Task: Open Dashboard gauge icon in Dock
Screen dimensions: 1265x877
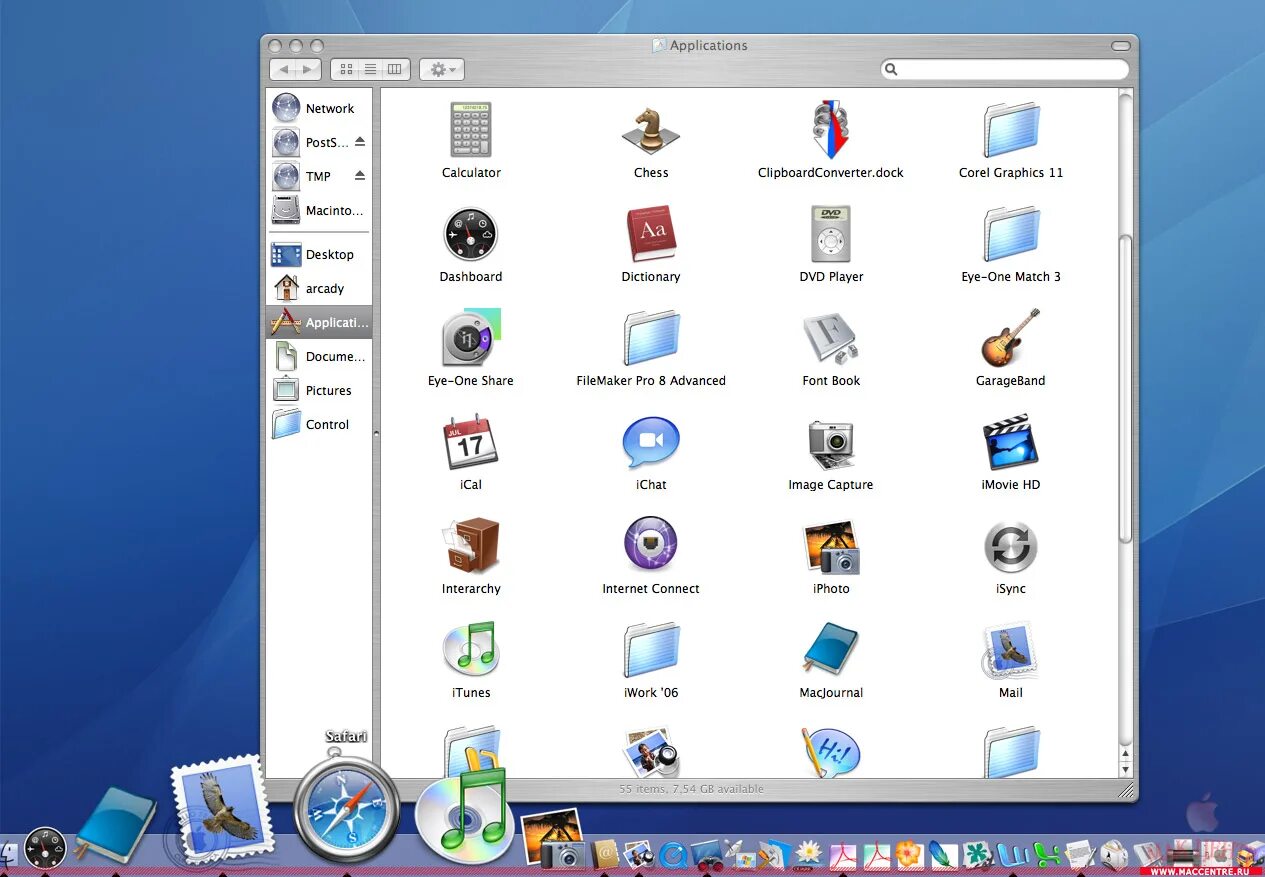Action: point(45,847)
